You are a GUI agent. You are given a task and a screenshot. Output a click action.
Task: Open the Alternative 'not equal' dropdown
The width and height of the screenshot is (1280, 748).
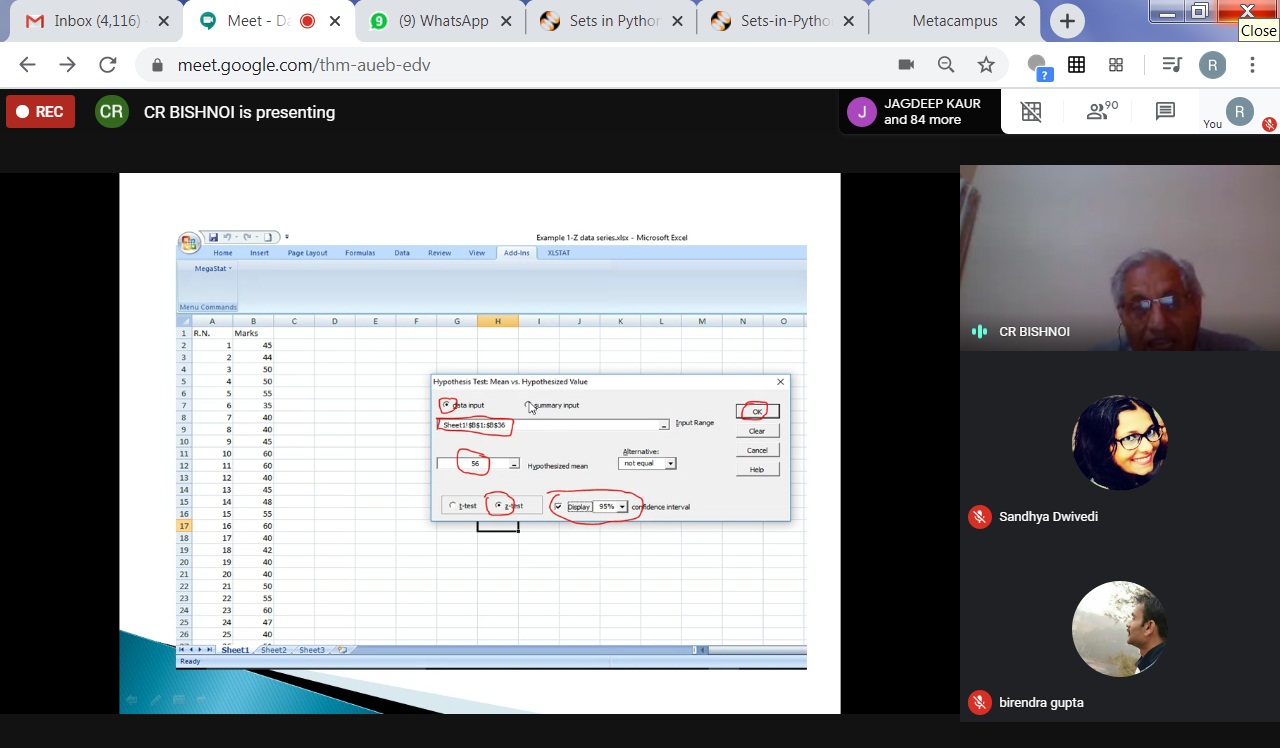(x=670, y=464)
